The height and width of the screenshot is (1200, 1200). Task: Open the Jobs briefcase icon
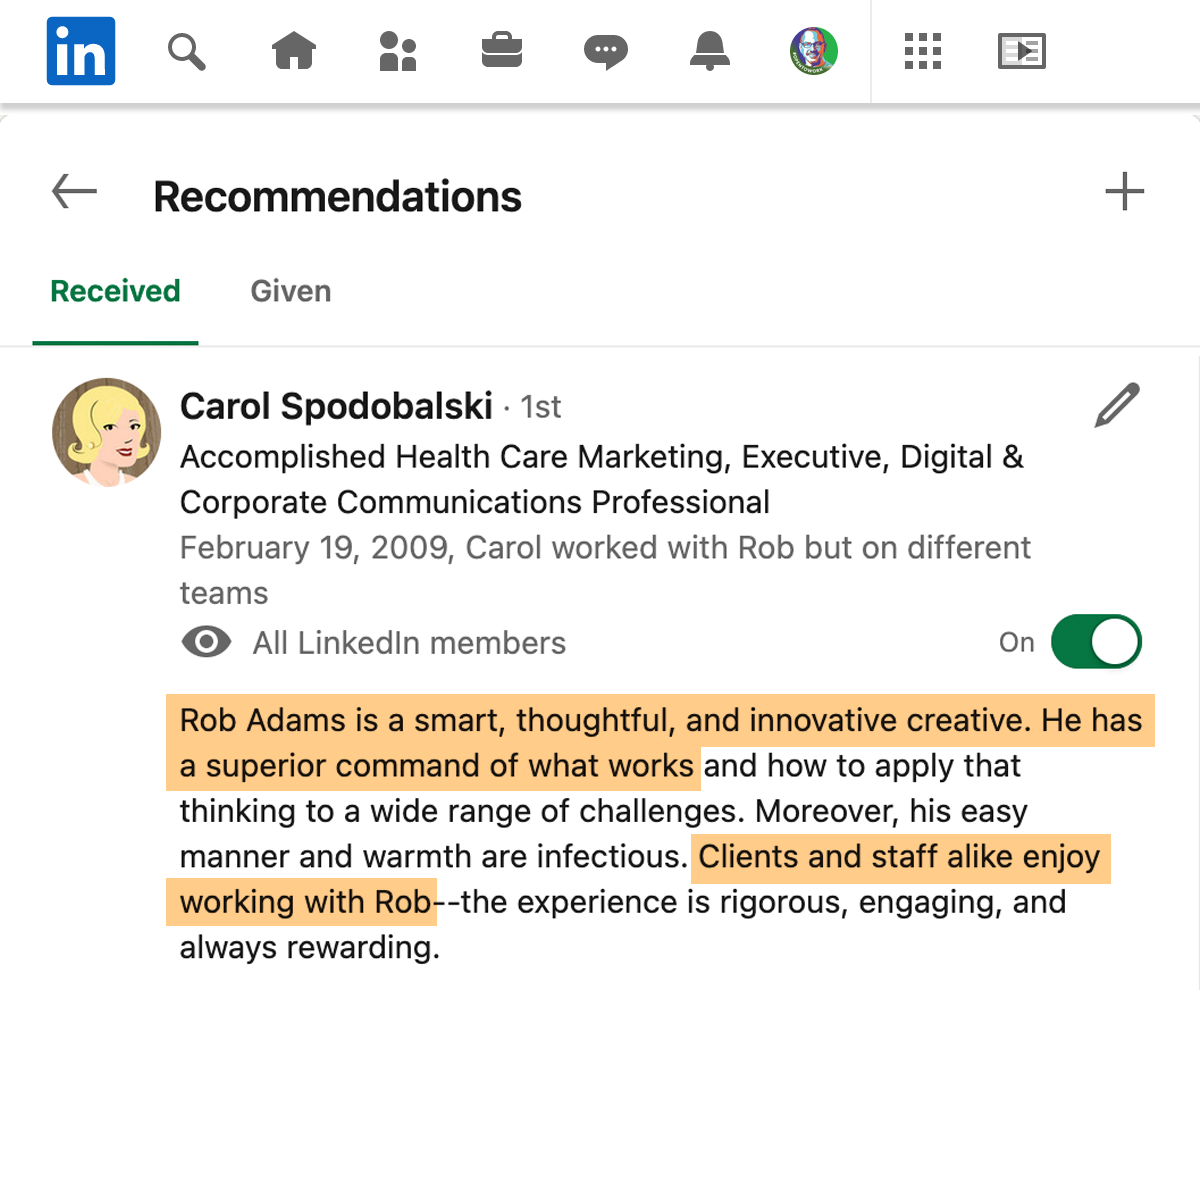pyautogui.click(x=502, y=51)
